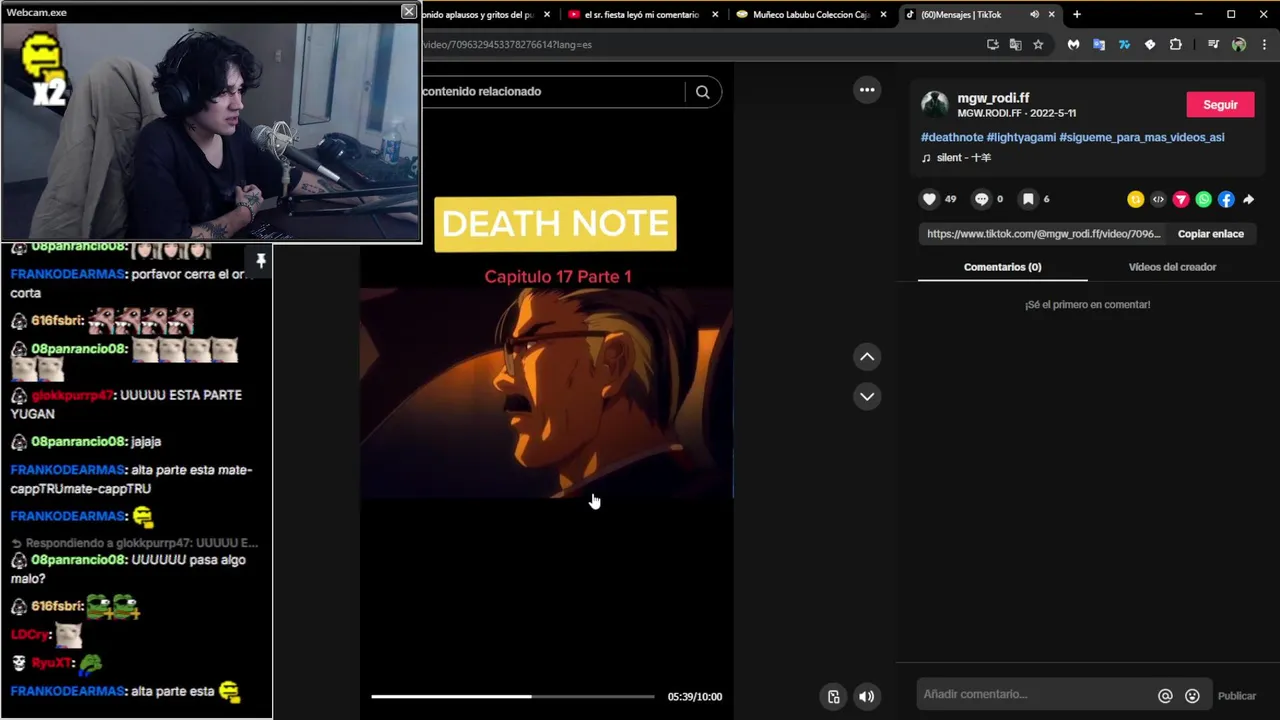Open #sigueme_para_mas_videos_asi hashtag
Viewport: 1280px width, 720px height.
click(1142, 137)
